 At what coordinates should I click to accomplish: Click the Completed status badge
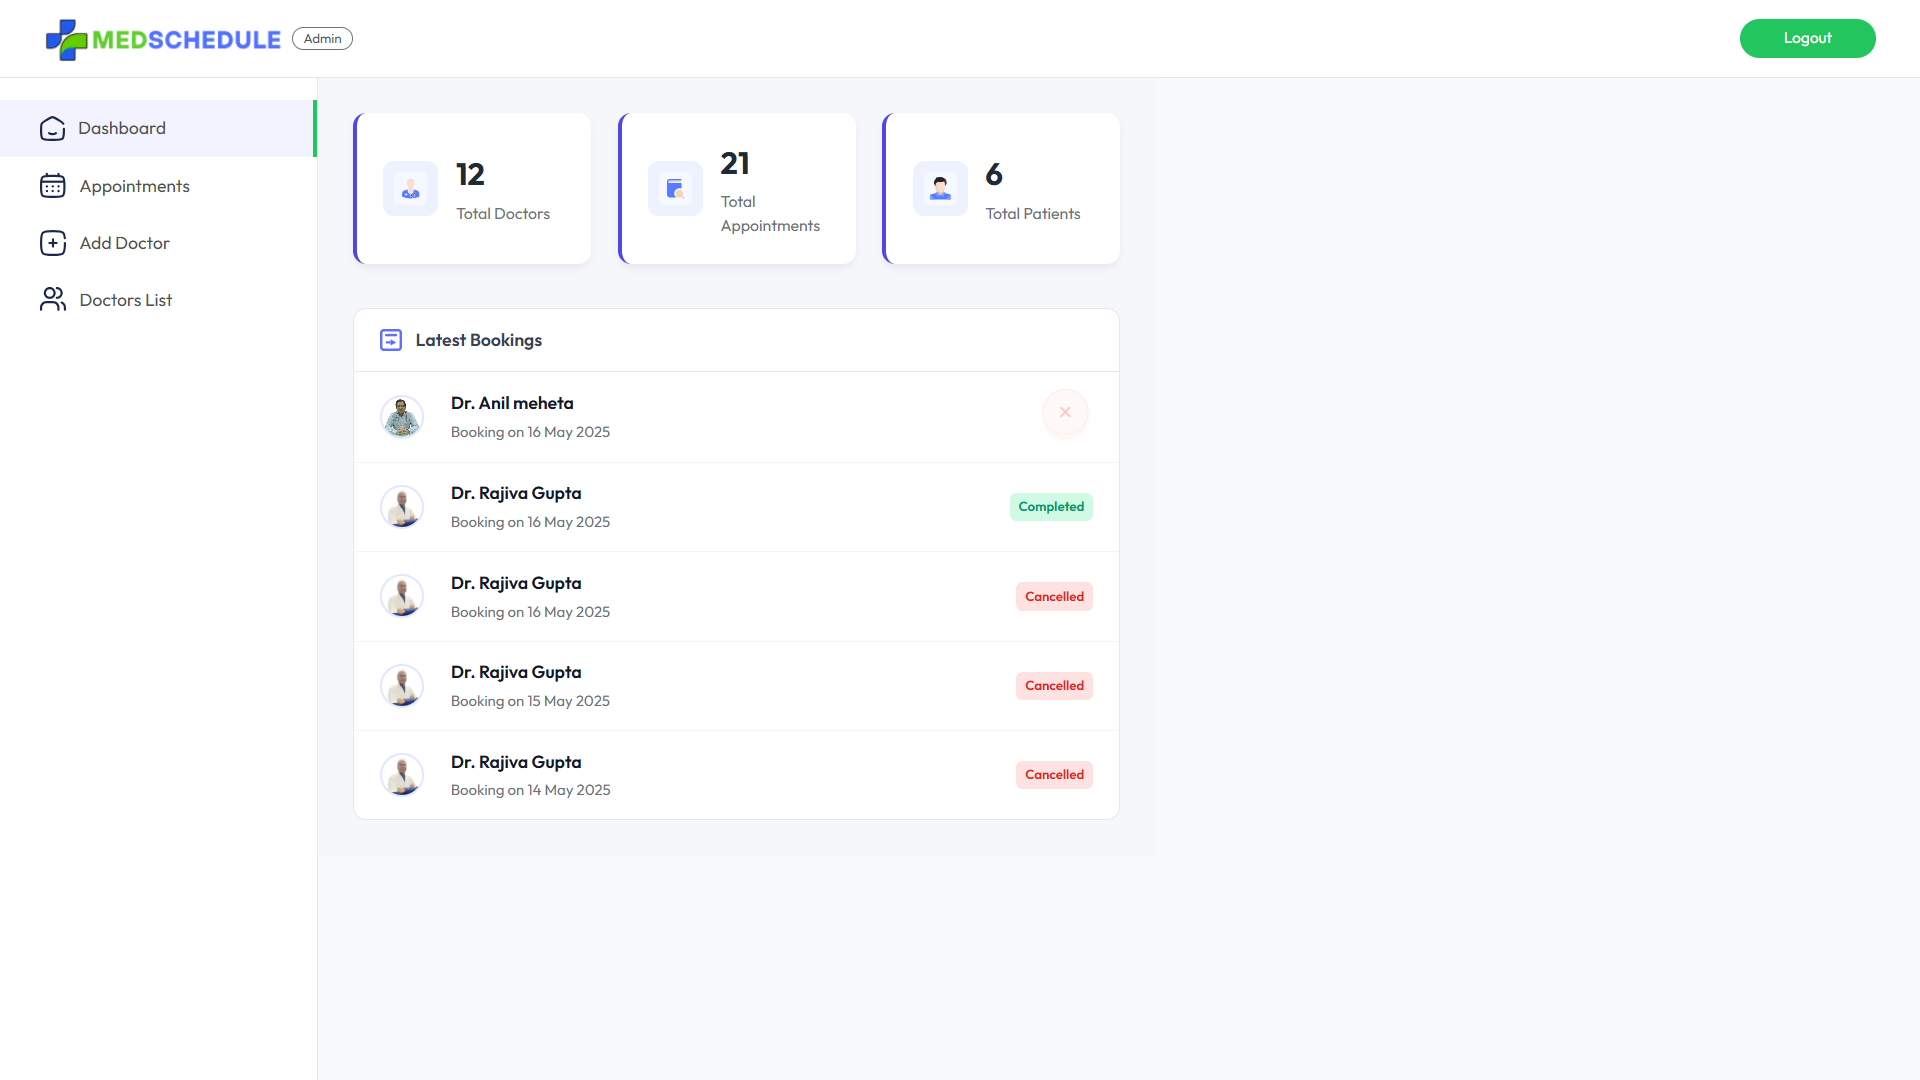coord(1050,507)
